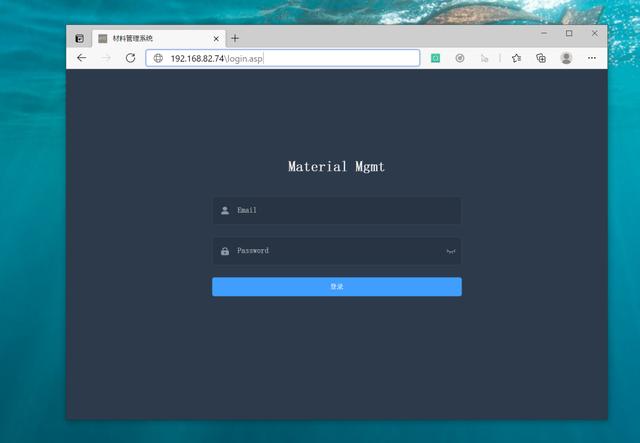Close the browser window
Viewport: 640px width, 443px height.
click(594, 33)
